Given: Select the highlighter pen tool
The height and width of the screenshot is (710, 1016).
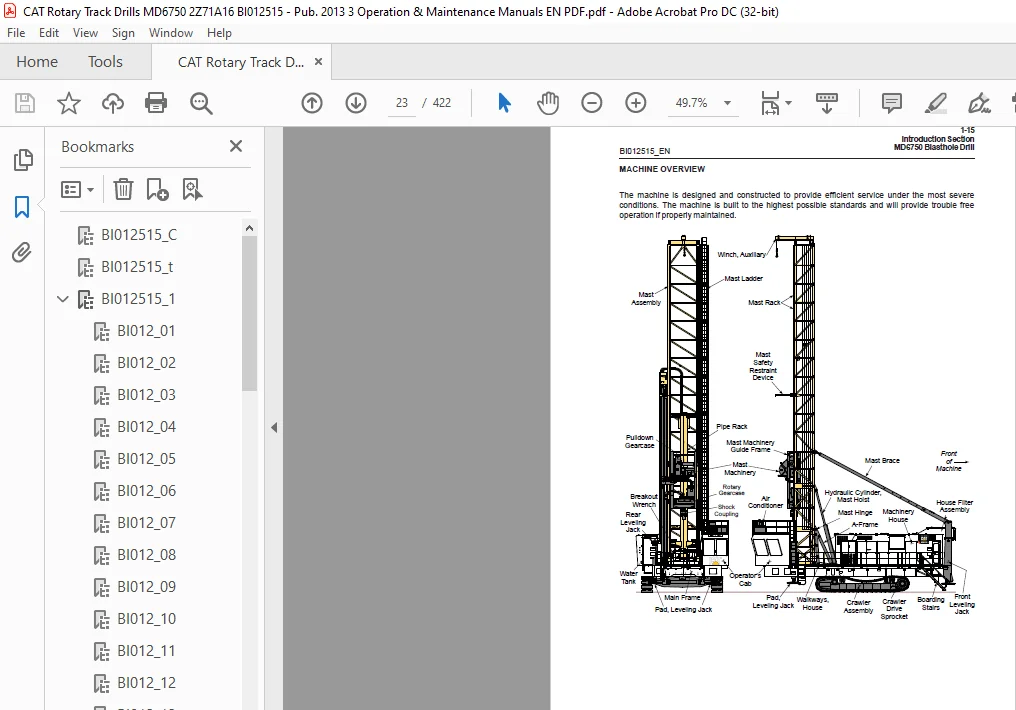Looking at the screenshot, I should coord(936,103).
